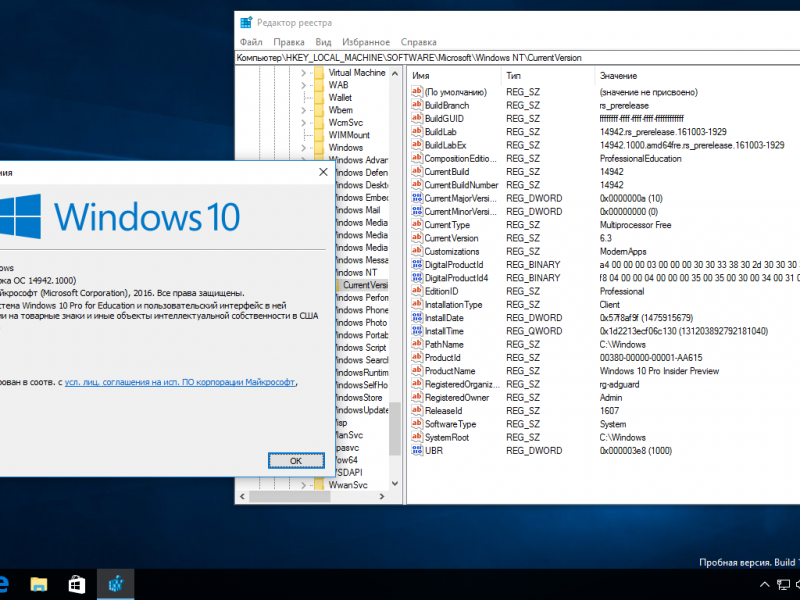Click the 00380-00000-00001-AA615 data cell
This screenshot has width=800, height=600.
point(651,357)
